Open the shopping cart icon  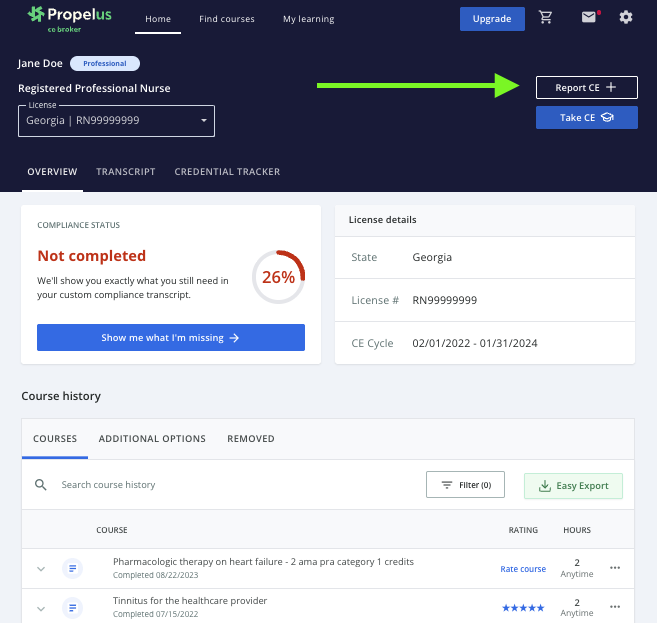pyautogui.click(x=546, y=18)
